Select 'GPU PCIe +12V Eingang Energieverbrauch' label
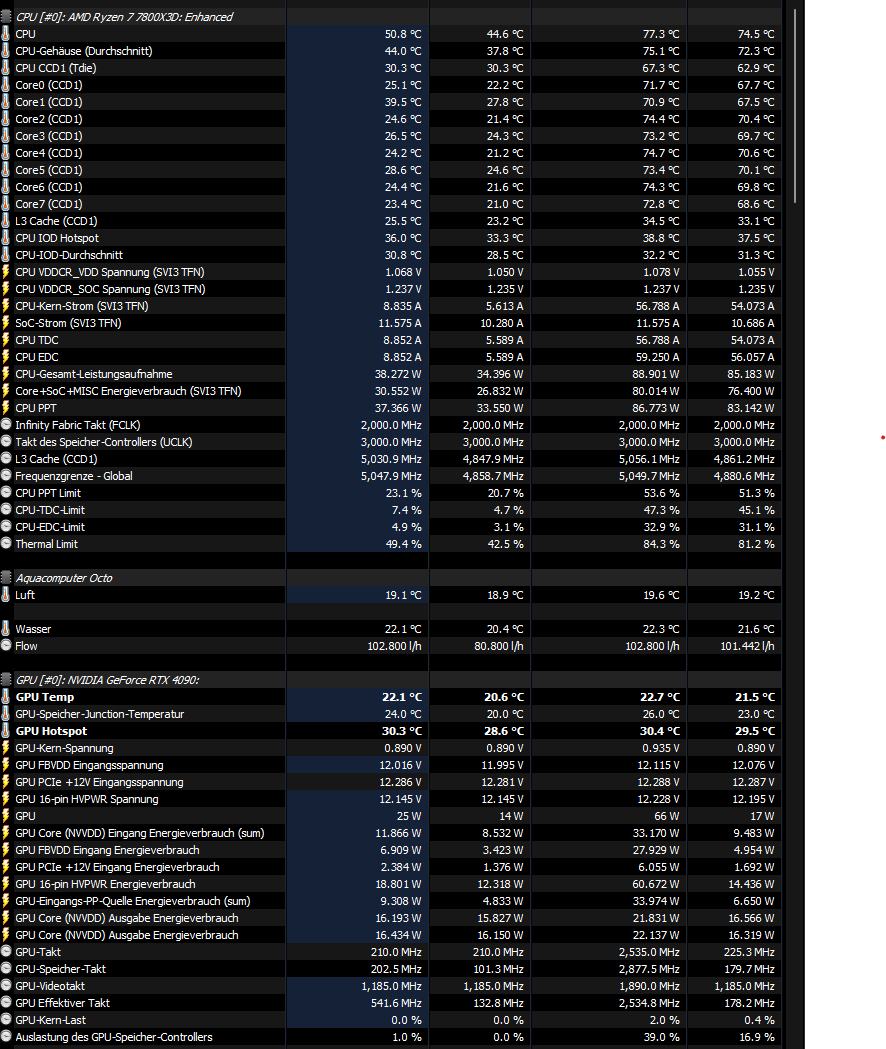Viewport: 886px width, 1049px height. click(118, 867)
